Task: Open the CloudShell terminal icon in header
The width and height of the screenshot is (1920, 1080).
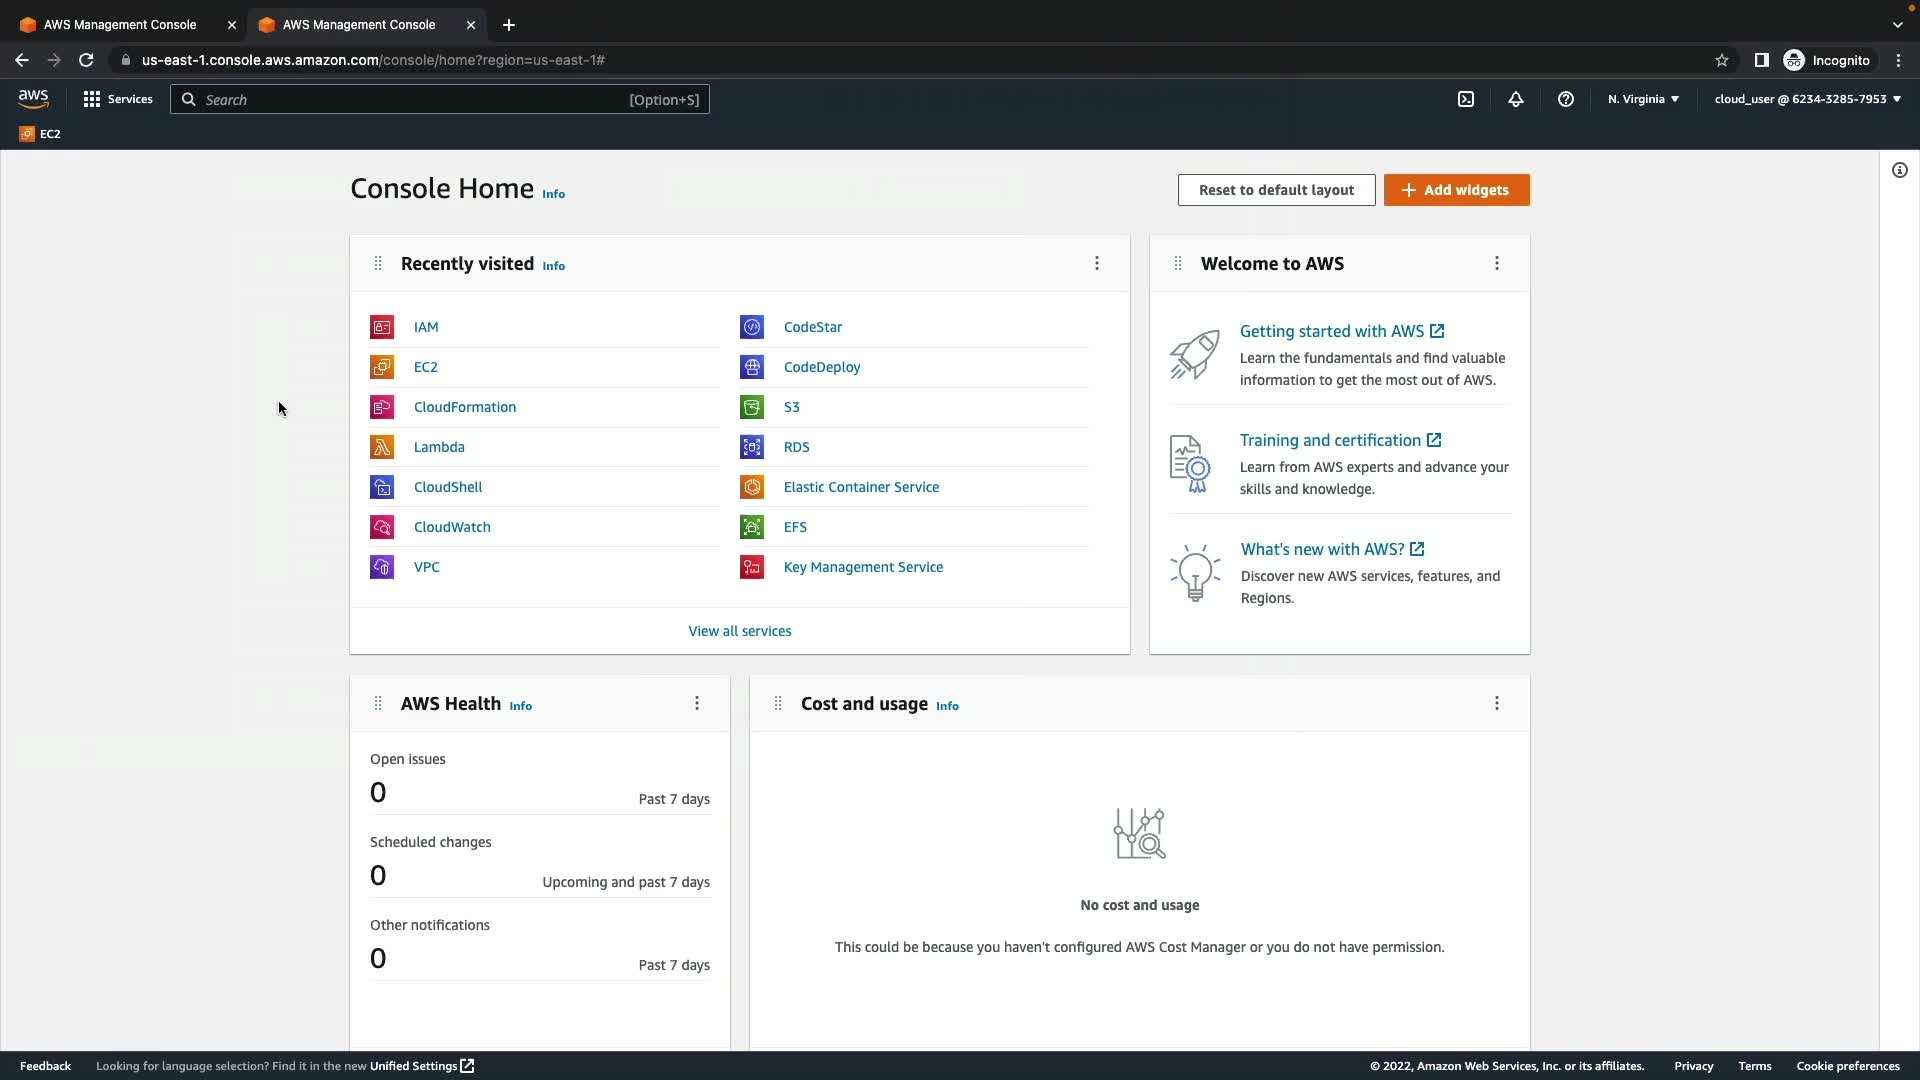Action: point(1466,99)
